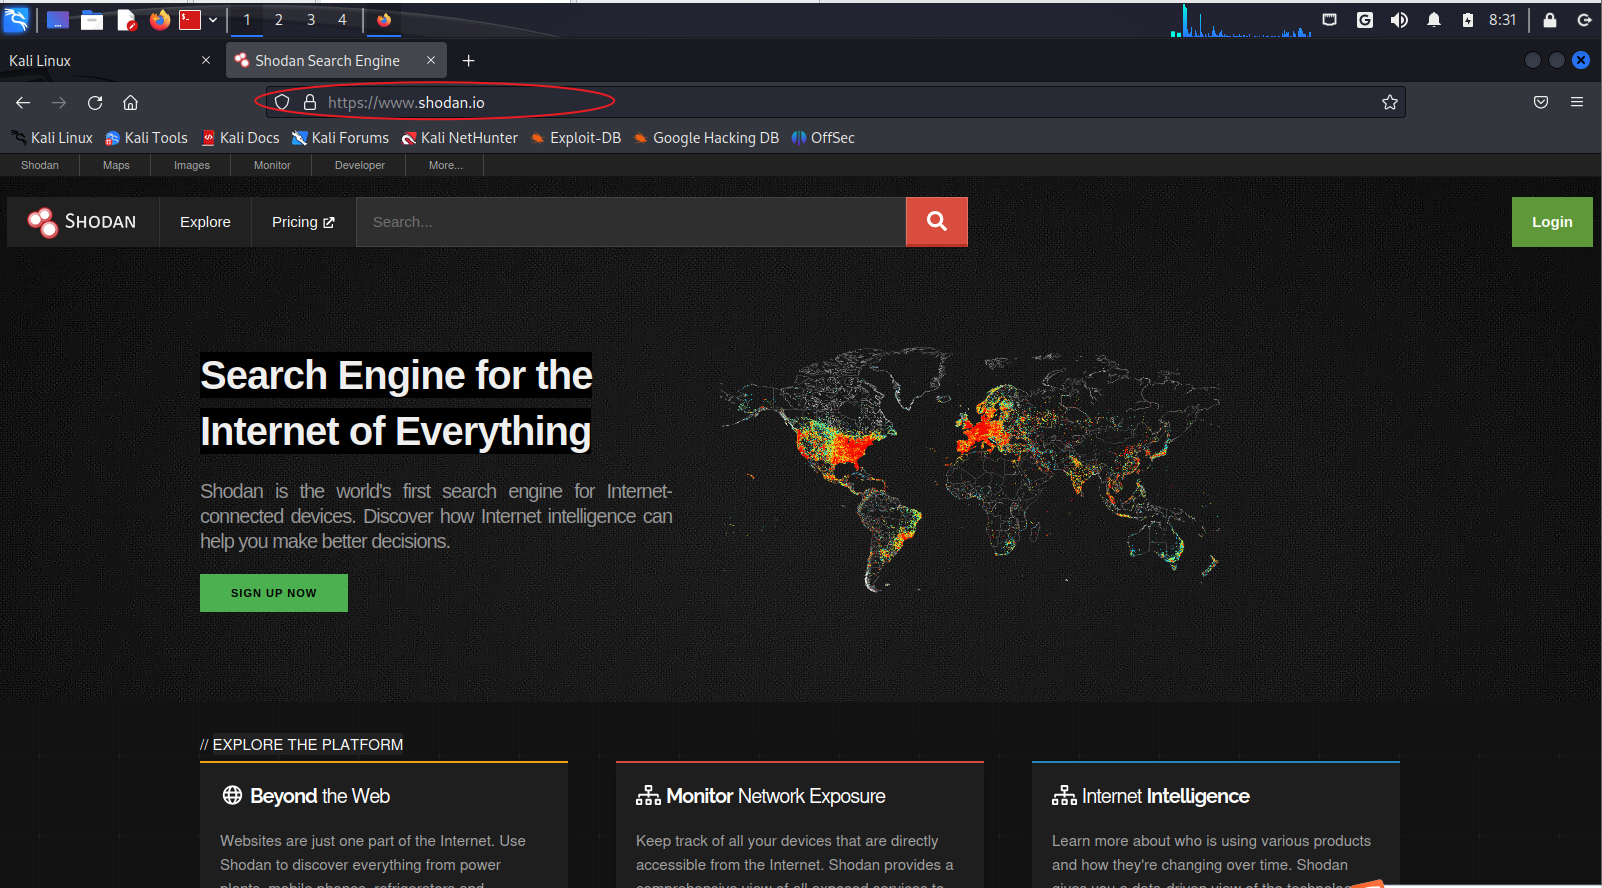
Task: Switch to workspace 3
Action: 311,20
